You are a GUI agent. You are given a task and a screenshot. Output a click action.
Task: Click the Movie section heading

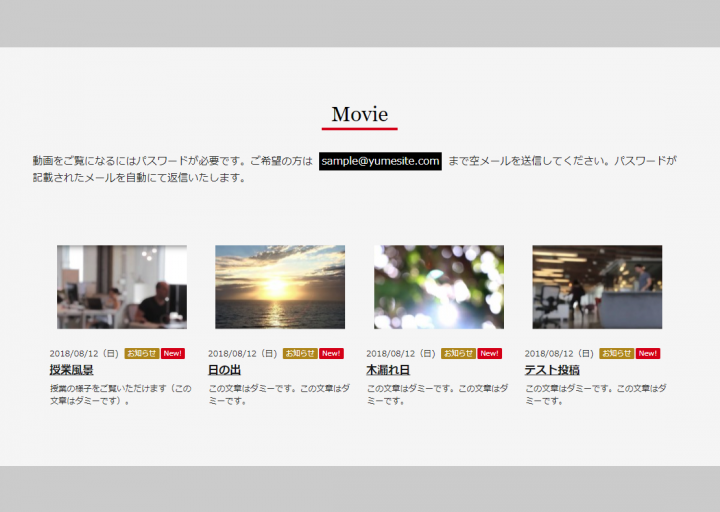pos(360,114)
